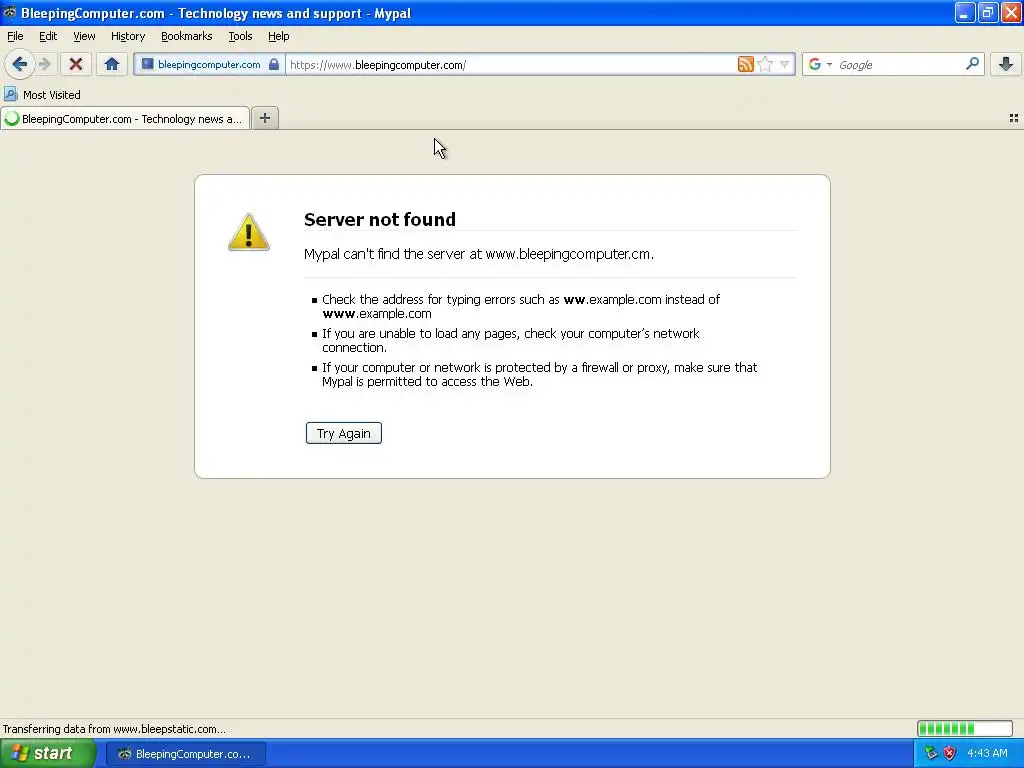Bookmark this page with the star icon
This screenshot has height=768, width=1024.
(765, 64)
